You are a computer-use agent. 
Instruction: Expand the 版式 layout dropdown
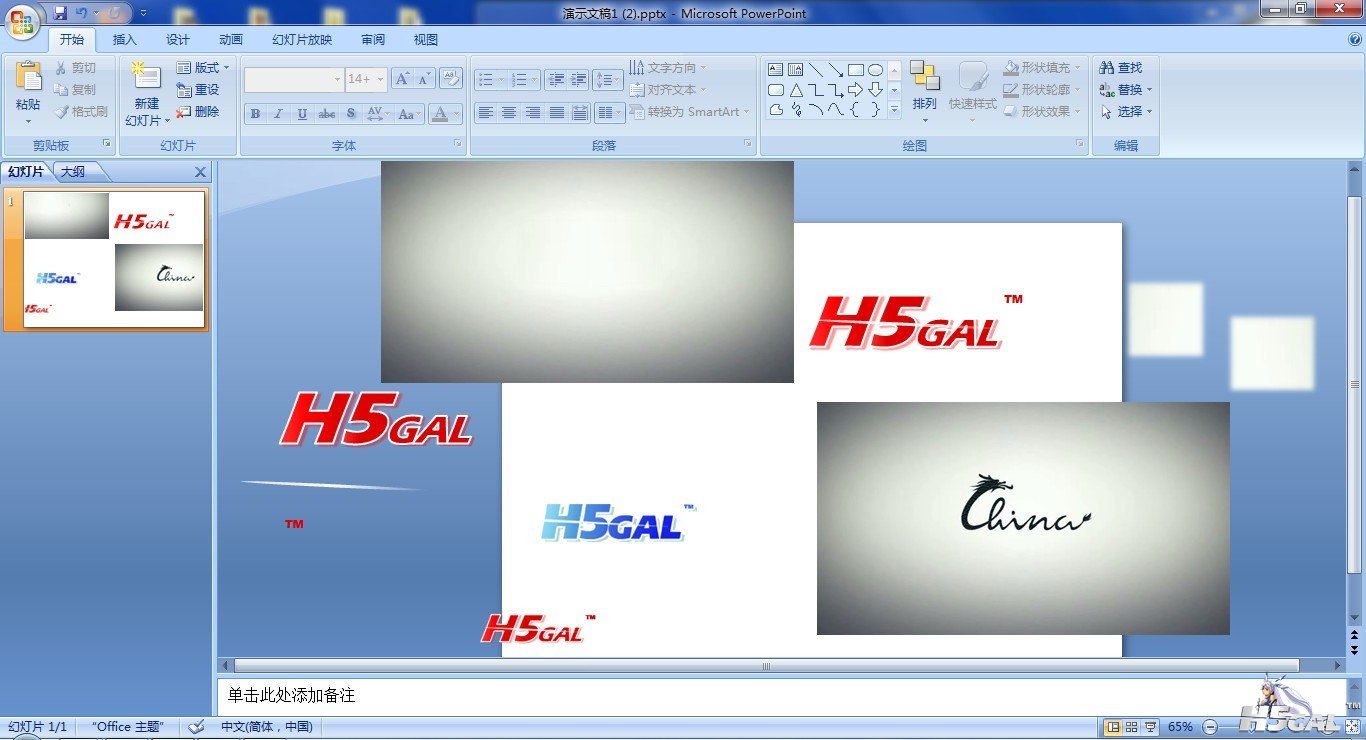coord(203,68)
